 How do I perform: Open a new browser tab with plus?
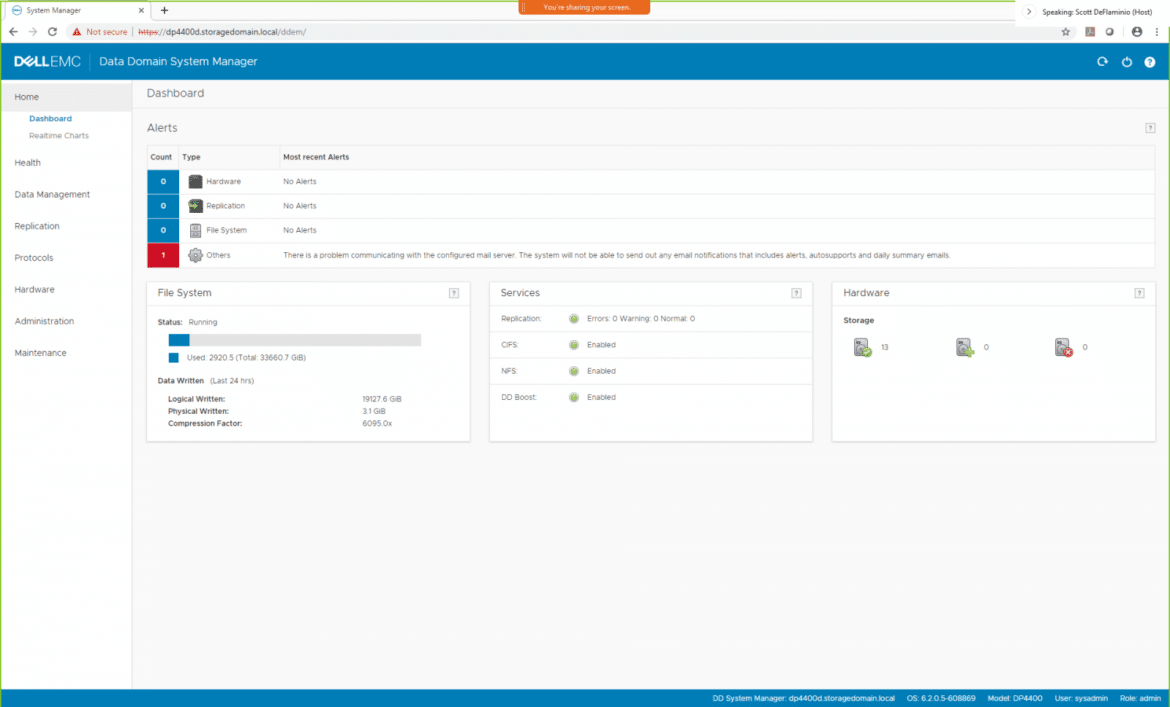164,10
